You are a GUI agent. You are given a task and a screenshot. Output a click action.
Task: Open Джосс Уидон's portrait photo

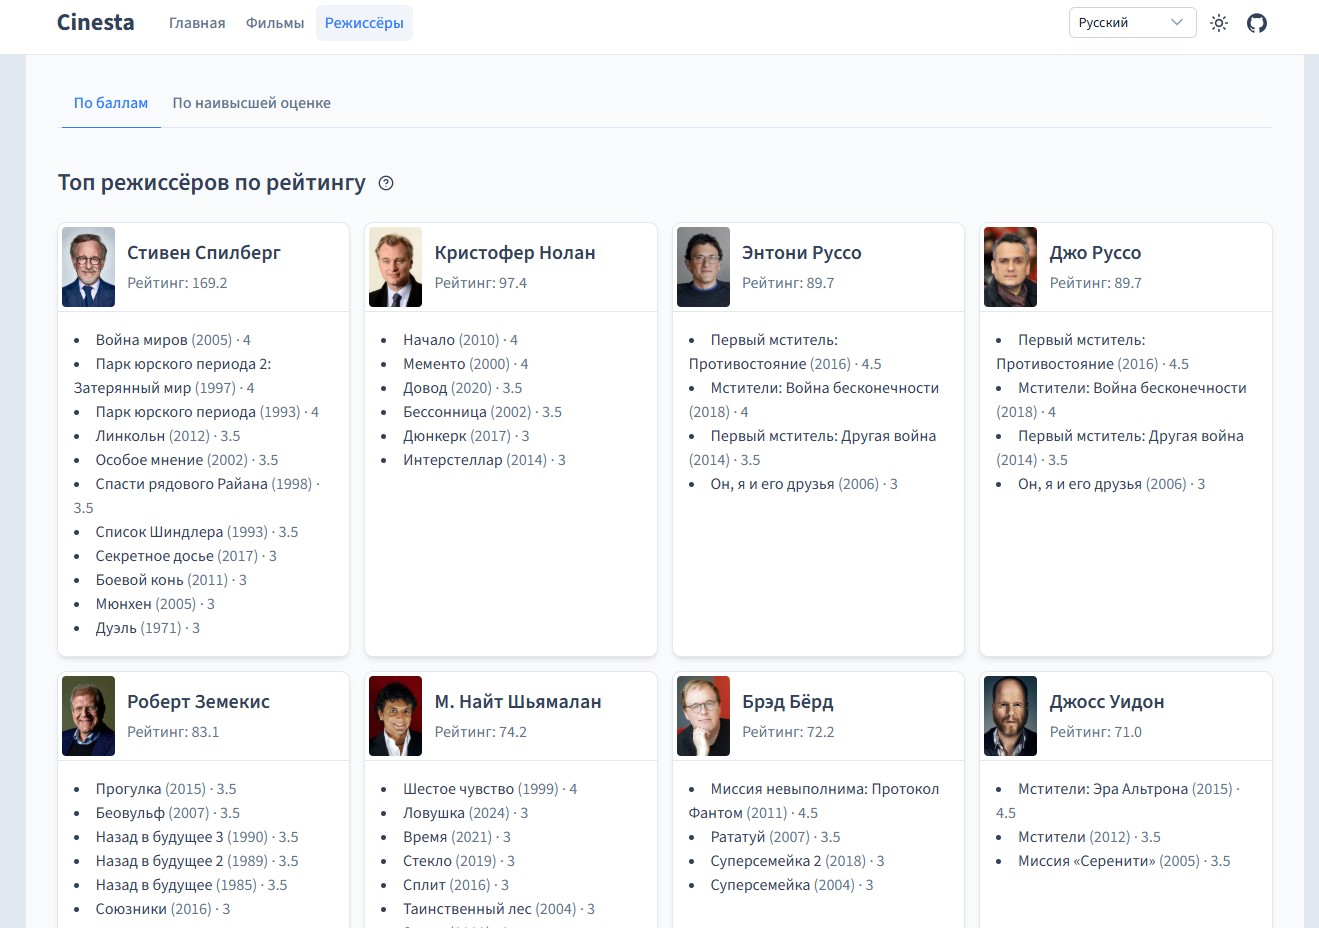(x=1011, y=716)
